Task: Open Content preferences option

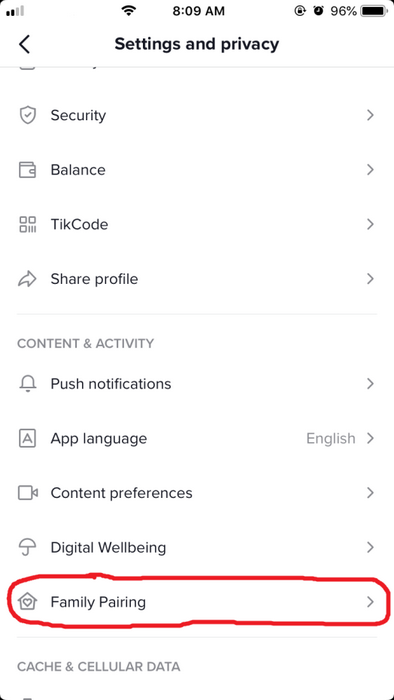Action: point(197,493)
